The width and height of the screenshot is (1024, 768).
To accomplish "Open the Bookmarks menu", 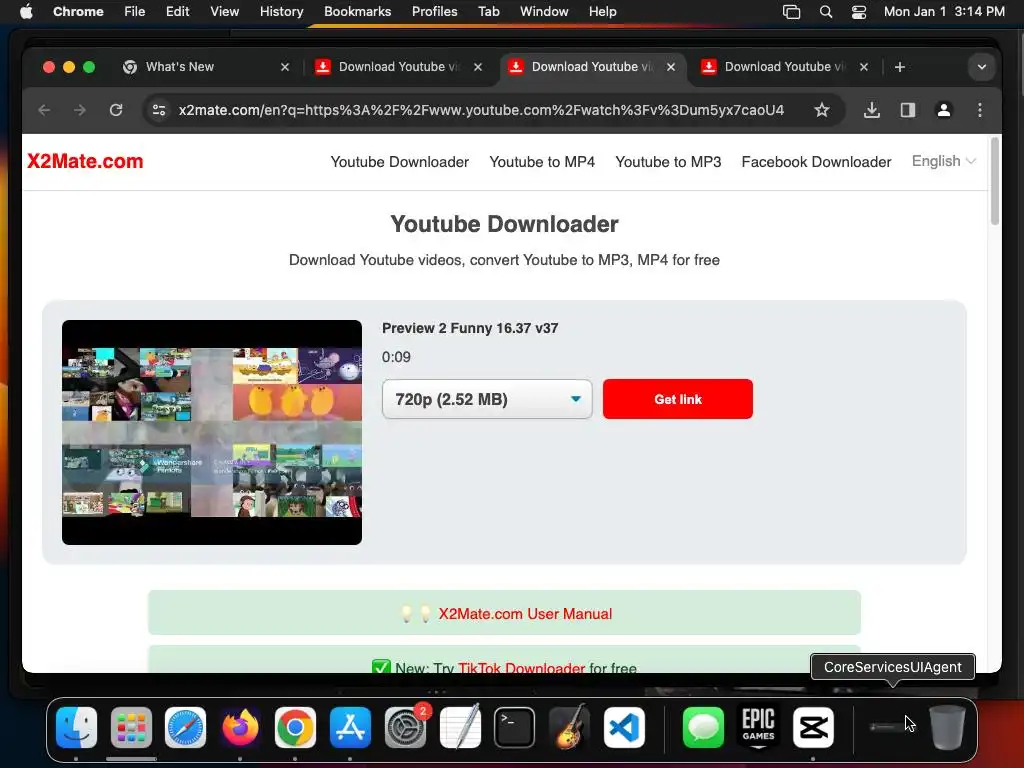I will [357, 12].
